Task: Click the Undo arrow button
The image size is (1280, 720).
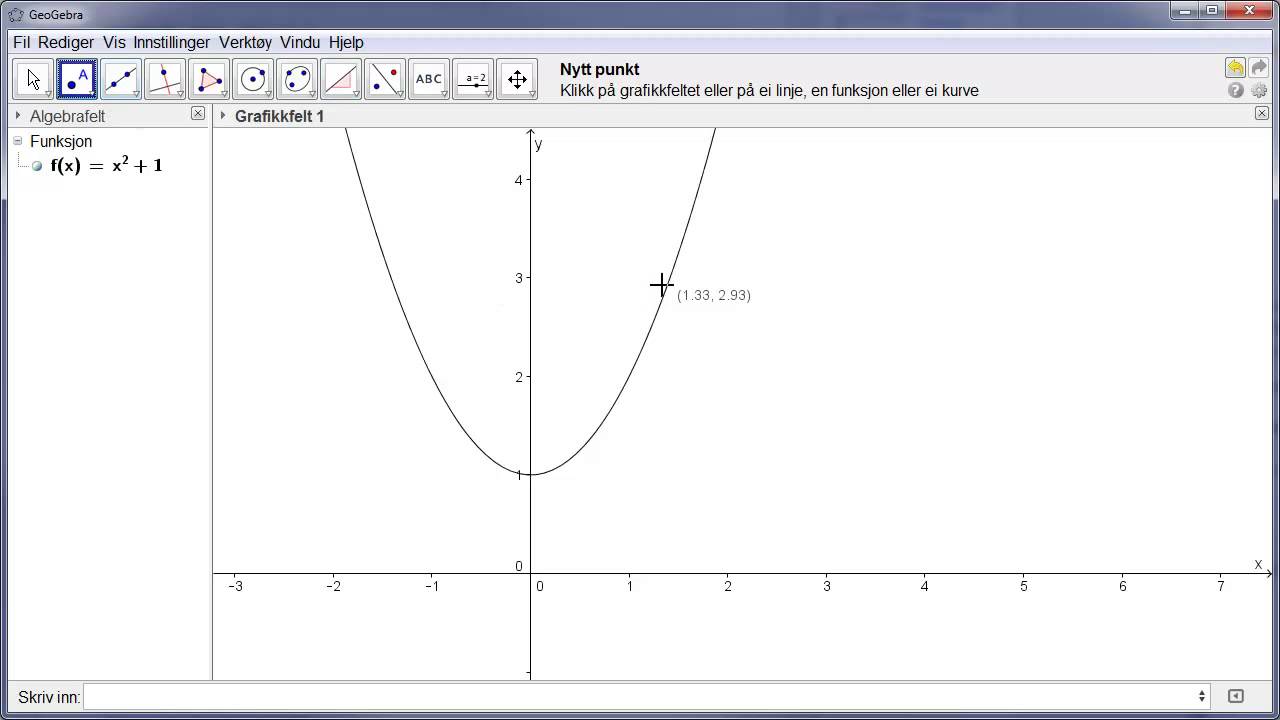Action: coord(1236,67)
